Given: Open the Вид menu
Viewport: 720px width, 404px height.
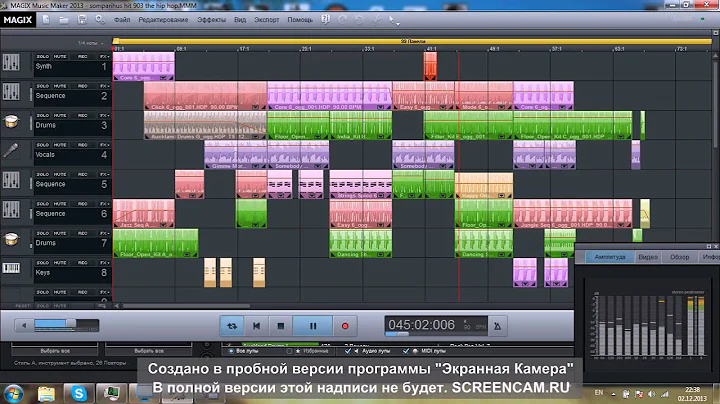Looking at the screenshot, I should point(240,20).
